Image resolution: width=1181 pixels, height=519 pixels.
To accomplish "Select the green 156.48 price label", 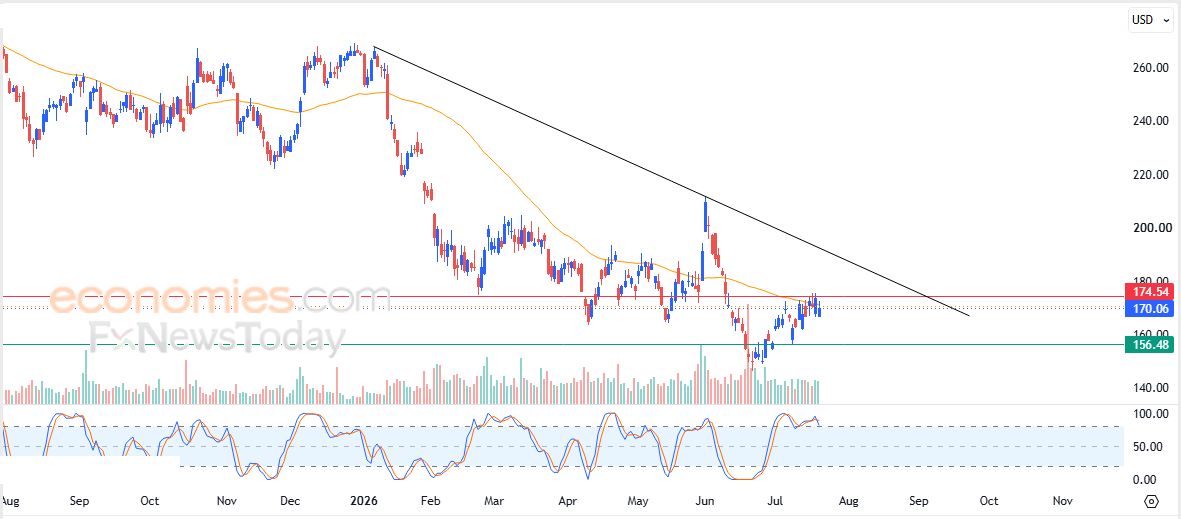I will pos(1148,345).
